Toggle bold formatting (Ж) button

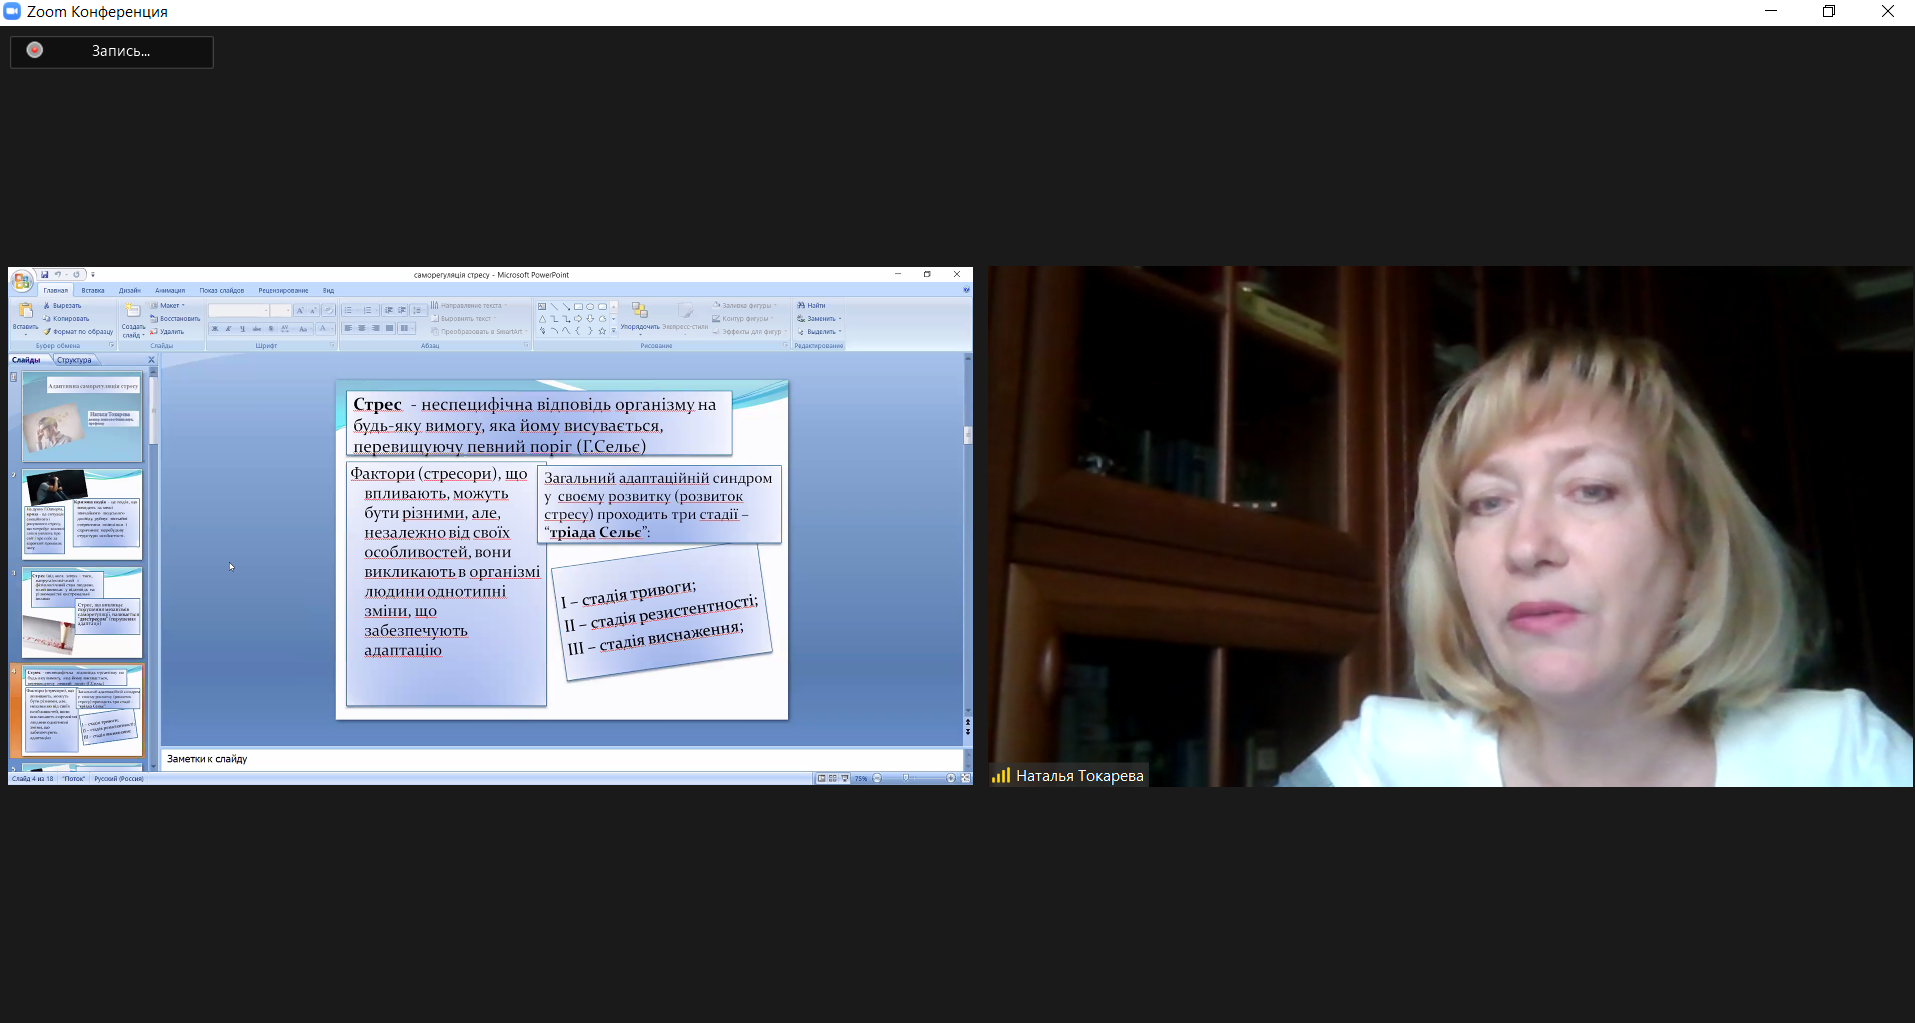[215, 328]
